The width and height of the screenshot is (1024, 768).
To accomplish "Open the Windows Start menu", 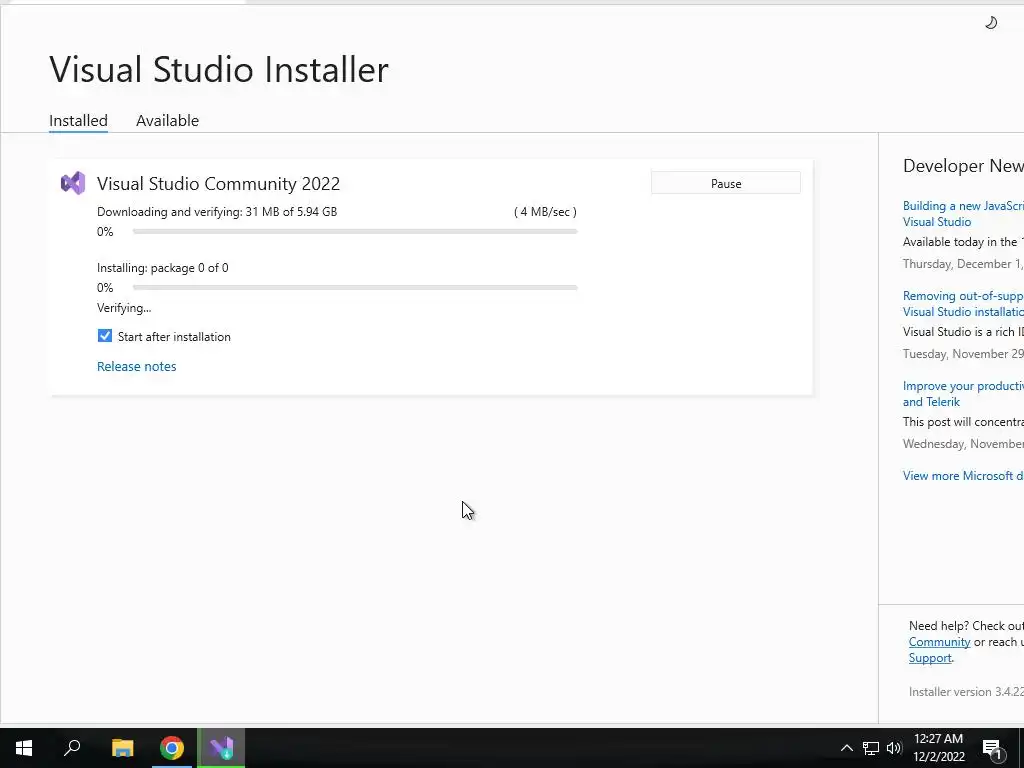I will [24, 748].
